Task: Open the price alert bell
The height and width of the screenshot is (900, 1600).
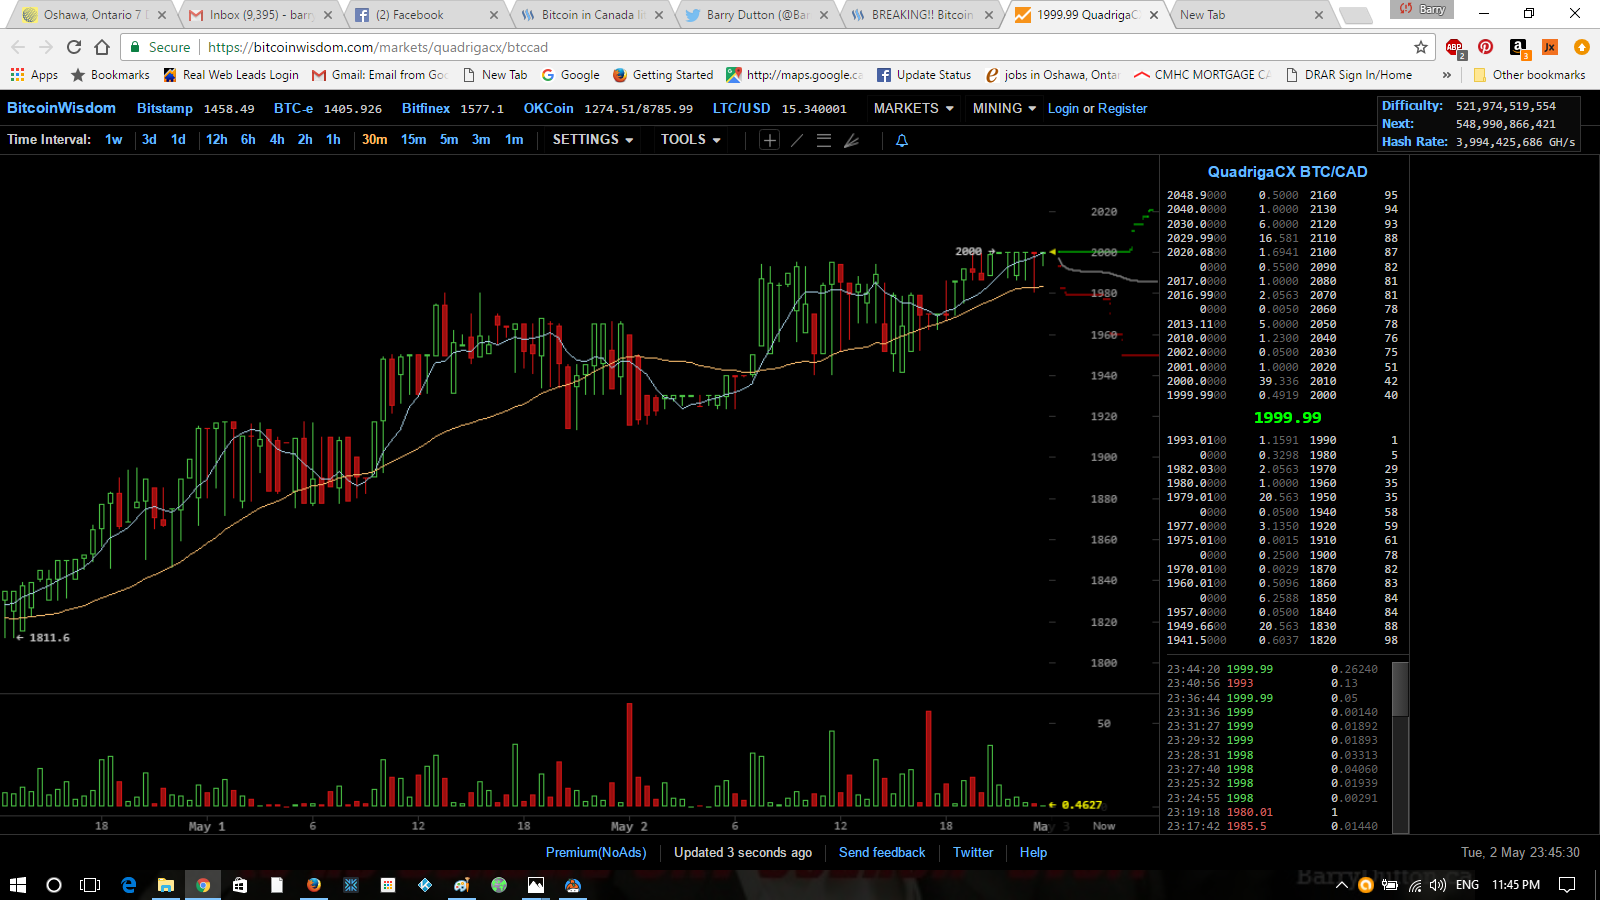Action: tap(901, 140)
